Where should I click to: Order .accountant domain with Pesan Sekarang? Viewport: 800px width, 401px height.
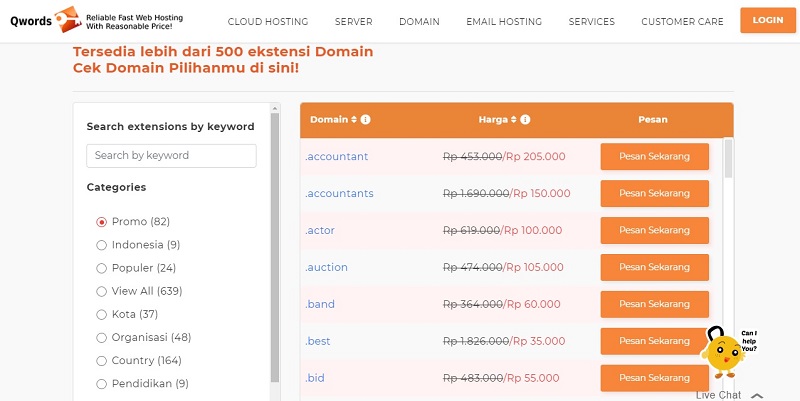(654, 157)
